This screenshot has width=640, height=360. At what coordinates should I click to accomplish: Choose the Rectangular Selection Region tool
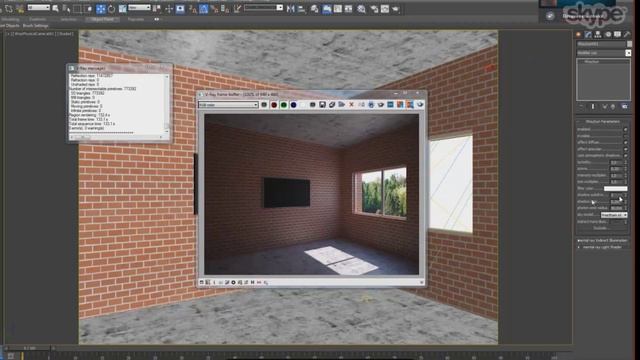78,9
